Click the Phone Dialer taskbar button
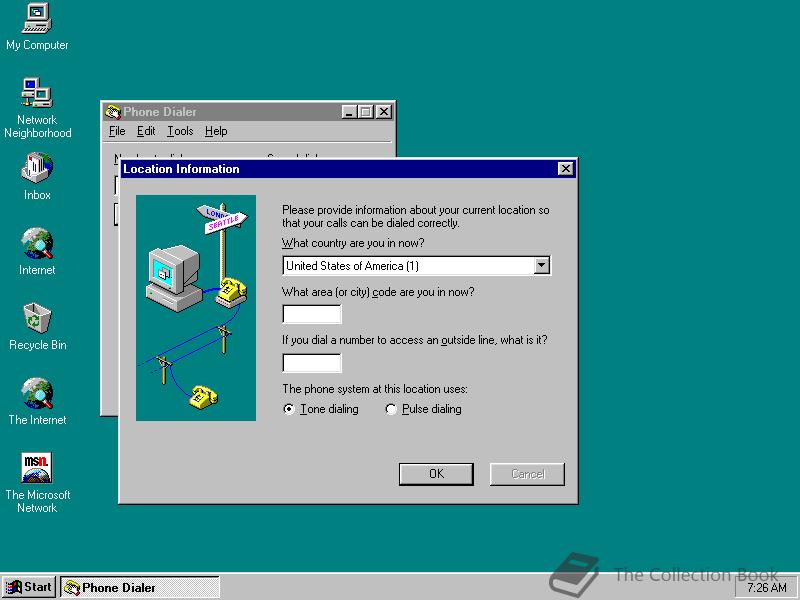Screen dimensions: 800x600 pos(140,588)
